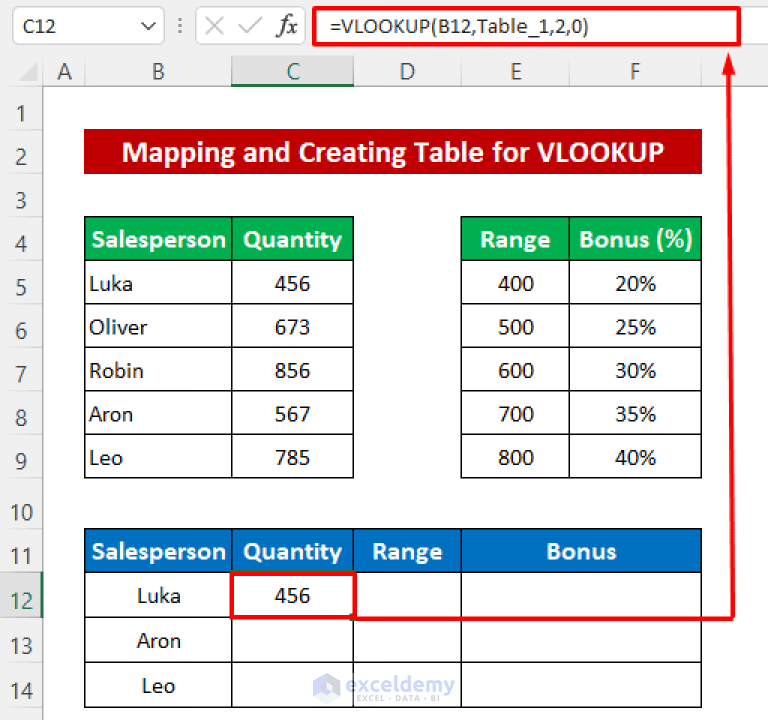Screen dimensions: 768x720
Task: Select column A header
Action: coord(64,72)
